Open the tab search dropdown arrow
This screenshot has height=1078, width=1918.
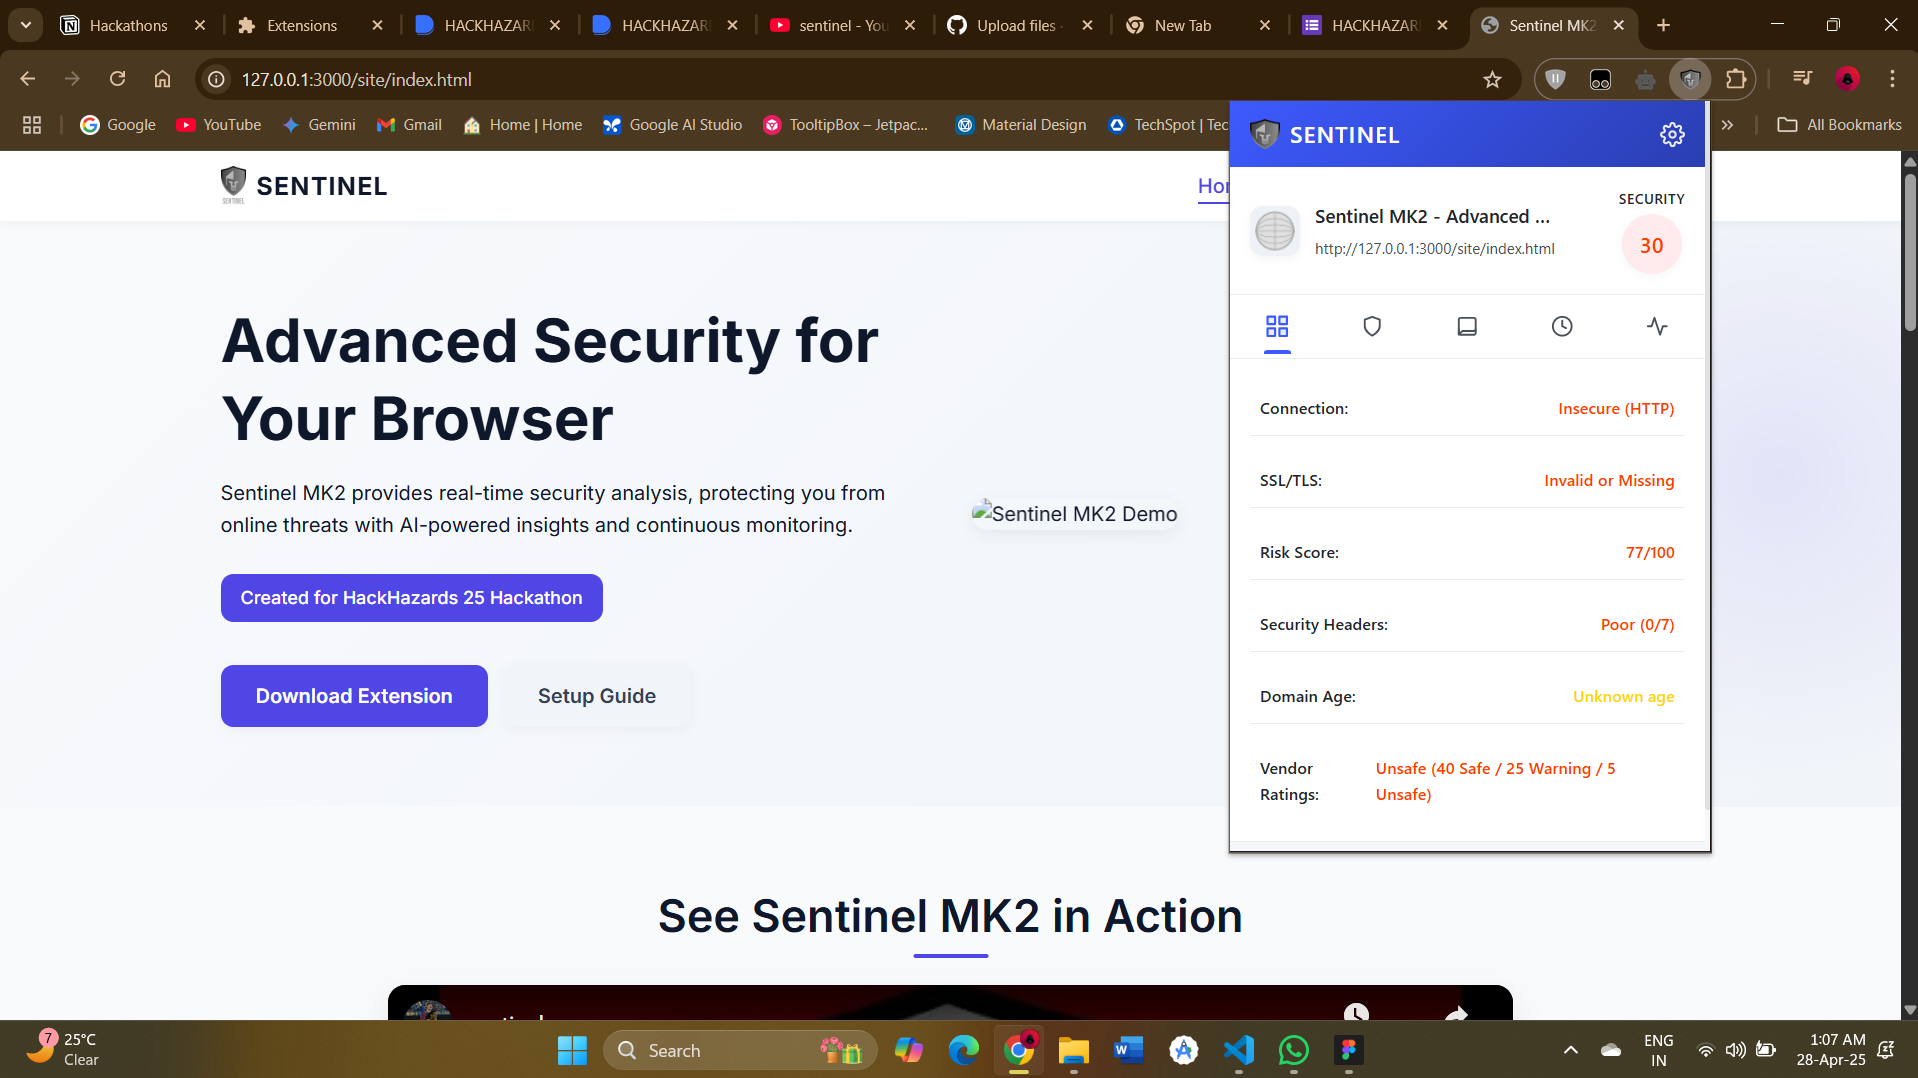[26, 25]
